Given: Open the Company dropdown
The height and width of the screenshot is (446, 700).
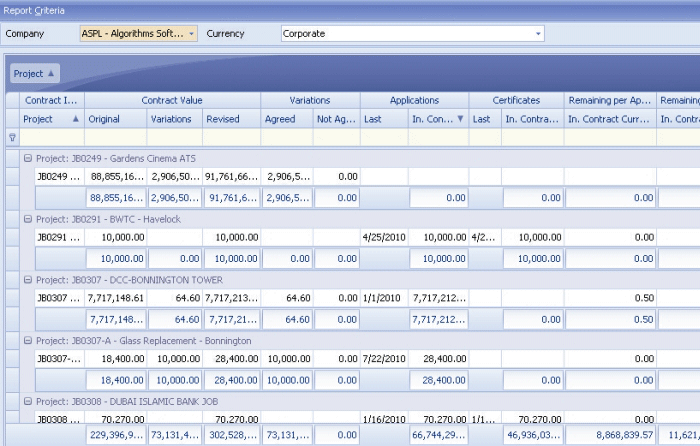Looking at the screenshot, I should (x=191, y=33).
